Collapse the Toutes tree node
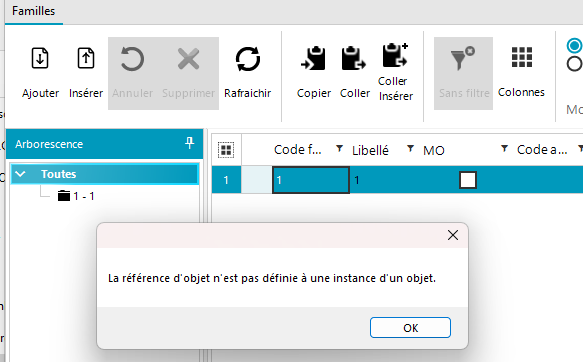This screenshot has height=362, width=583. (20, 174)
